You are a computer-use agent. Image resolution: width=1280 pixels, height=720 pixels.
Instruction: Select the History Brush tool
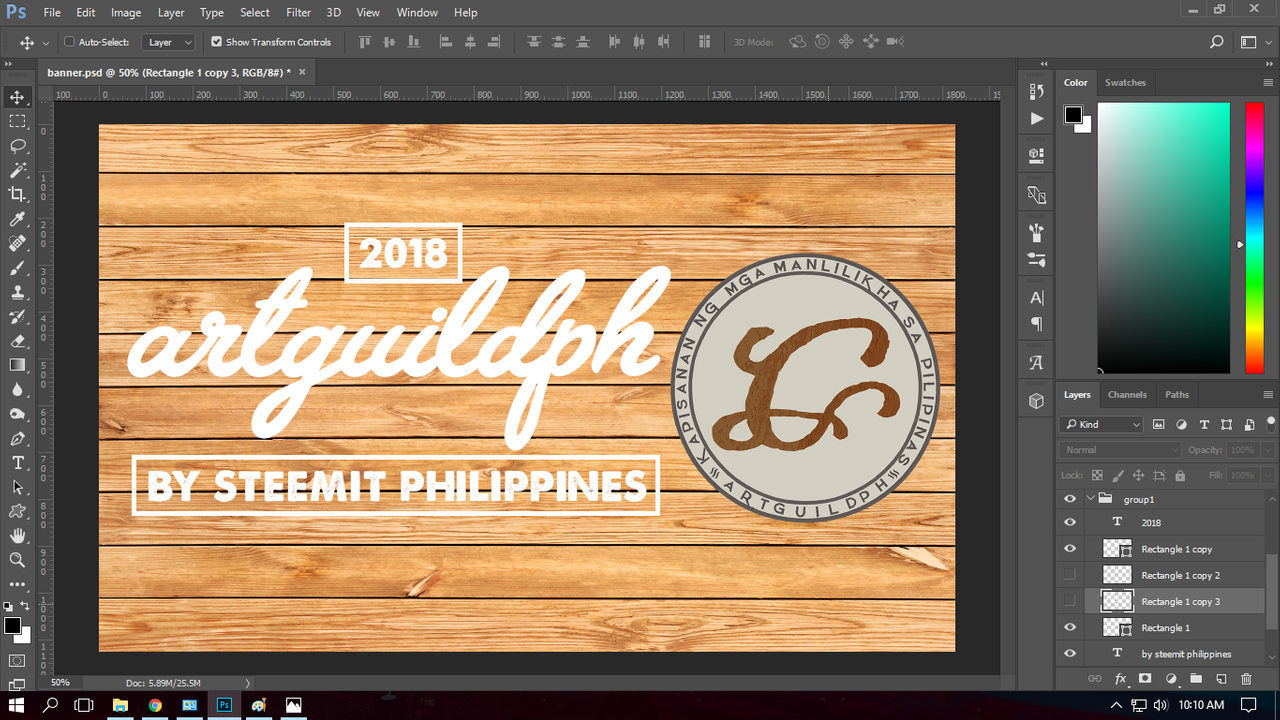[17, 316]
